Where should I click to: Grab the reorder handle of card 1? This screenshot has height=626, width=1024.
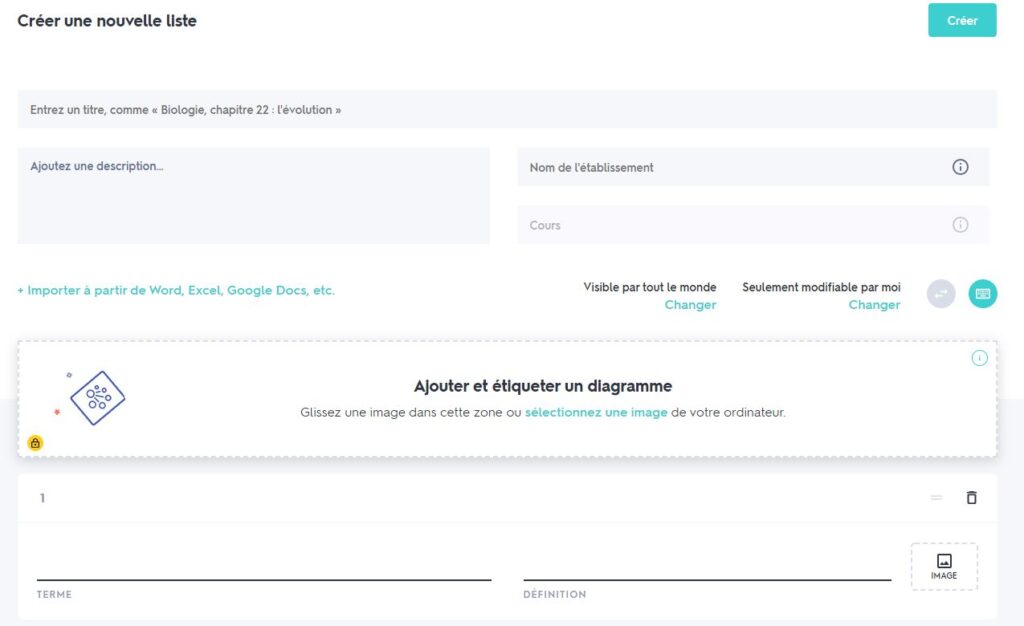coord(935,497)
